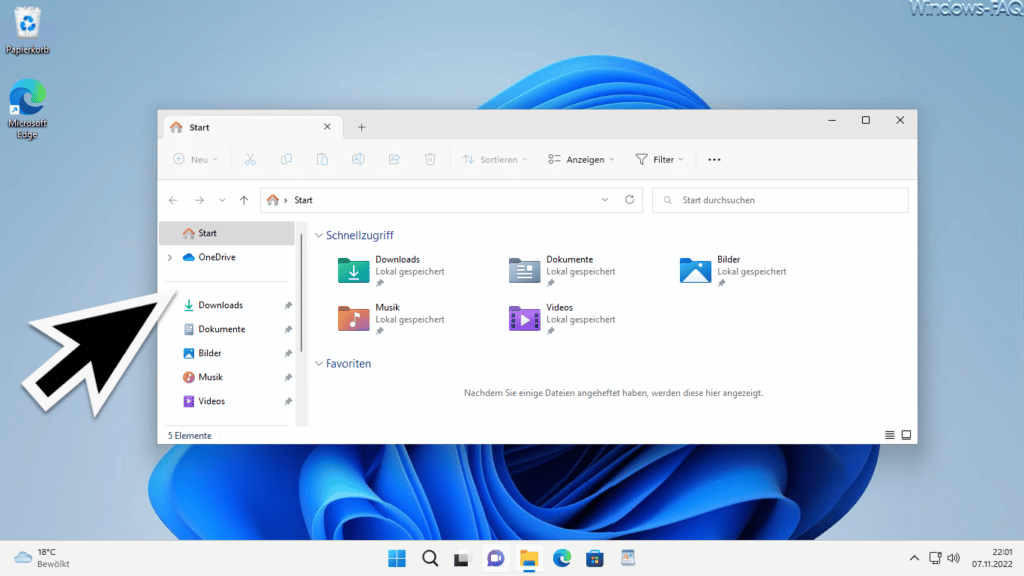Click the navigation pane scrollbar
This screenshot has width=1024, height=576.
pos(301,293)
